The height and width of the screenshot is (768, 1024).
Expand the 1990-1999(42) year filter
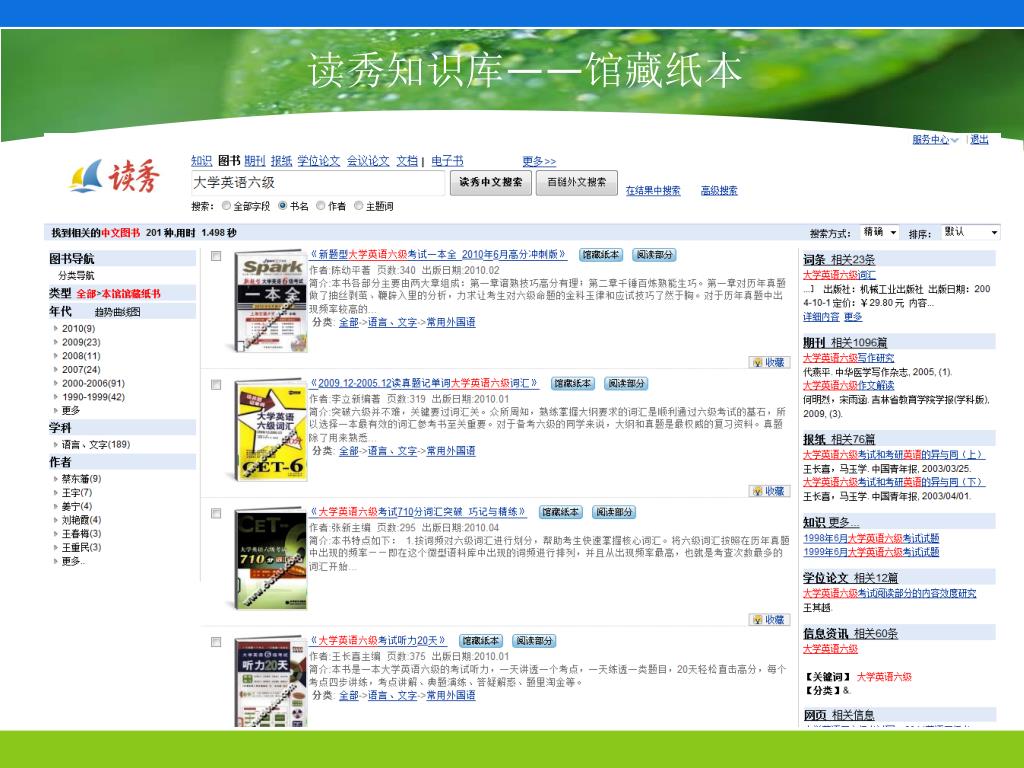coord(93,397)
